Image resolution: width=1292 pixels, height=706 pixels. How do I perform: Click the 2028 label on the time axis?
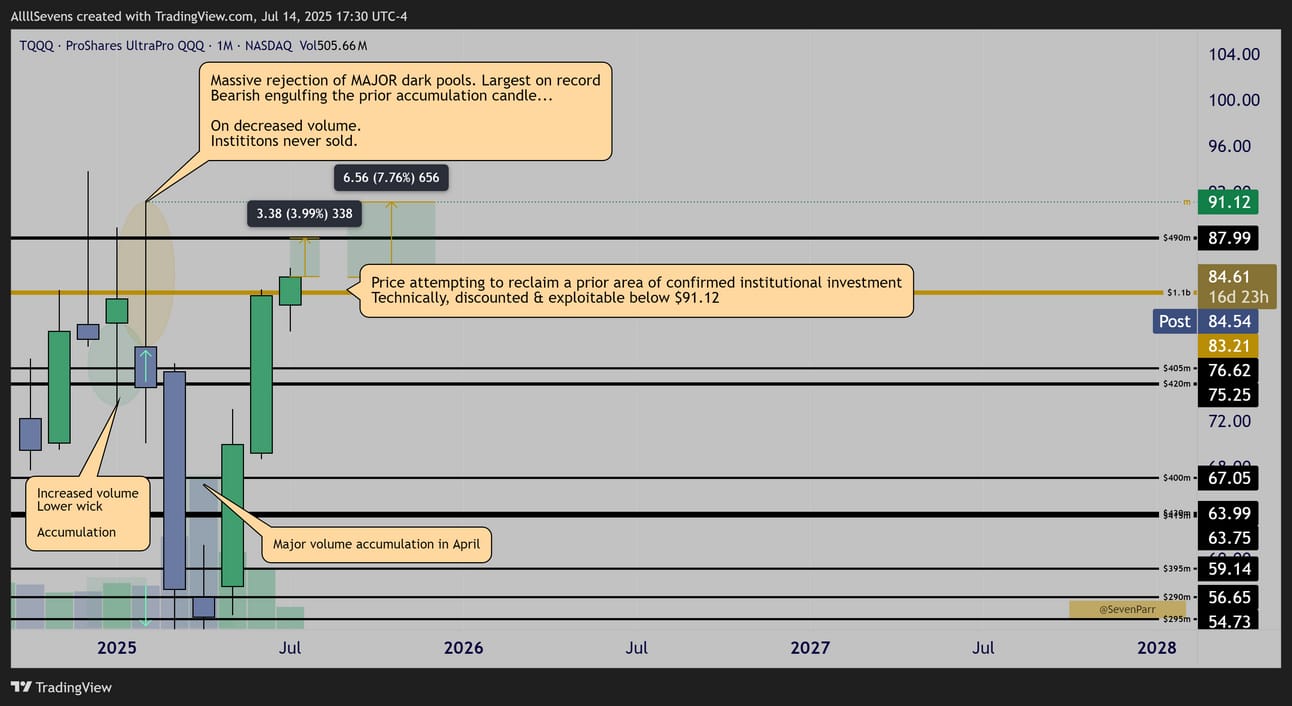(1157, 648)
